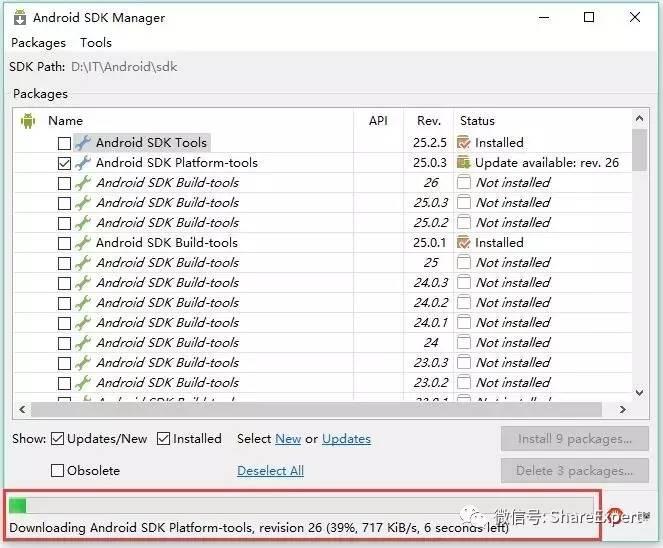Check Build-tools revision 26 checkbox
This screenshot has height=548, width=663.
point(64,184)
